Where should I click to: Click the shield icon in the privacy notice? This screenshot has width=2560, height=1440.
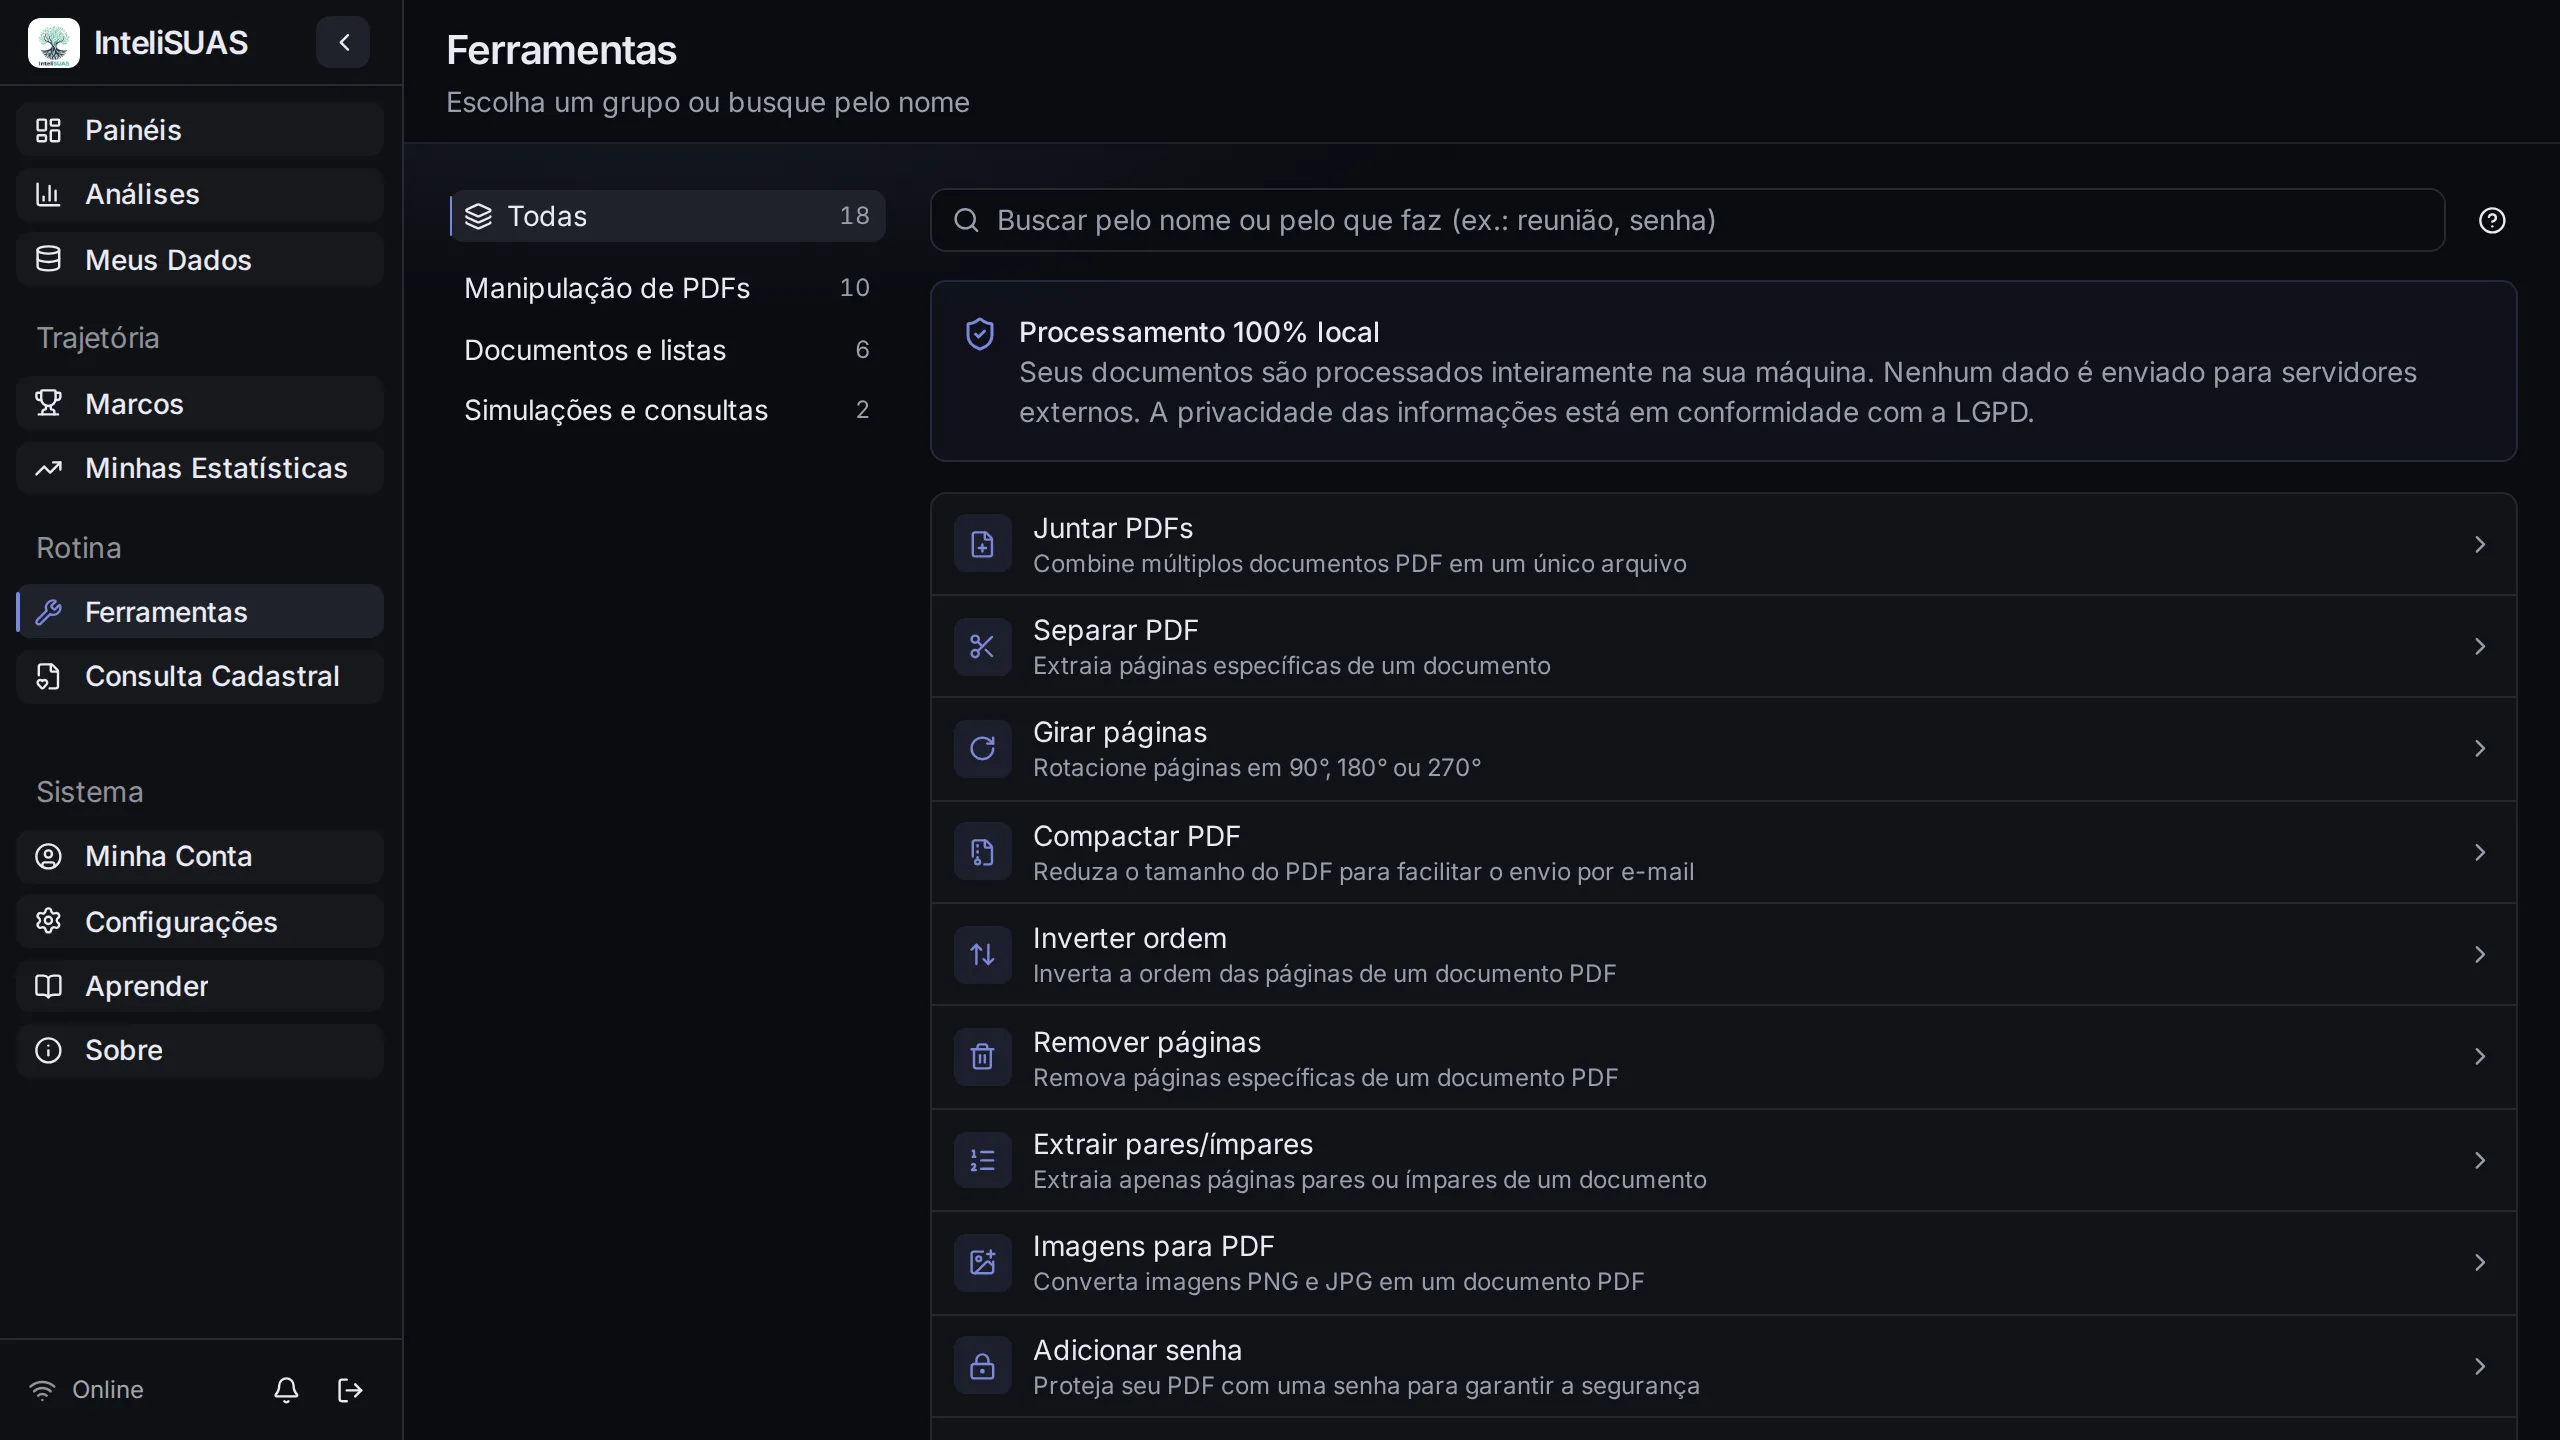click(x=980, y=334)
